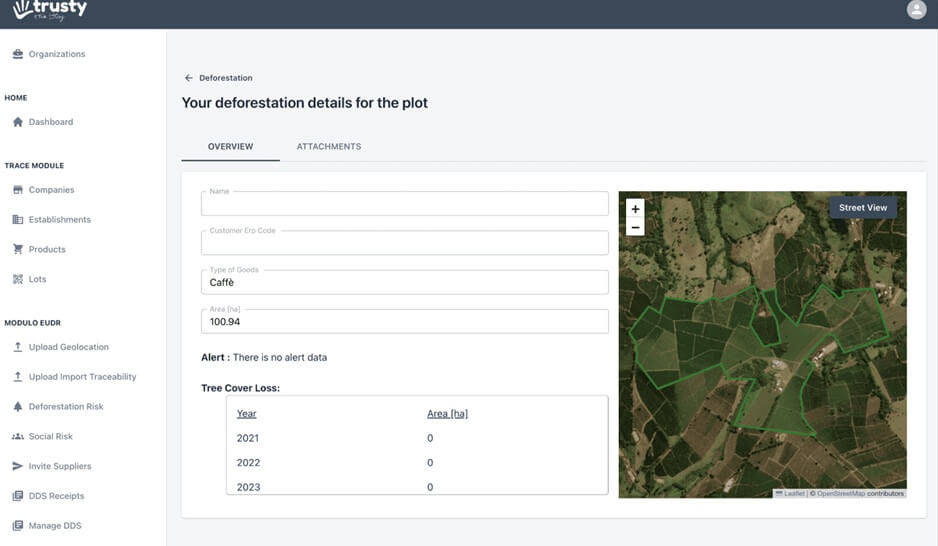
Task: Select the Products cart icon
Action: pos(18,249)
